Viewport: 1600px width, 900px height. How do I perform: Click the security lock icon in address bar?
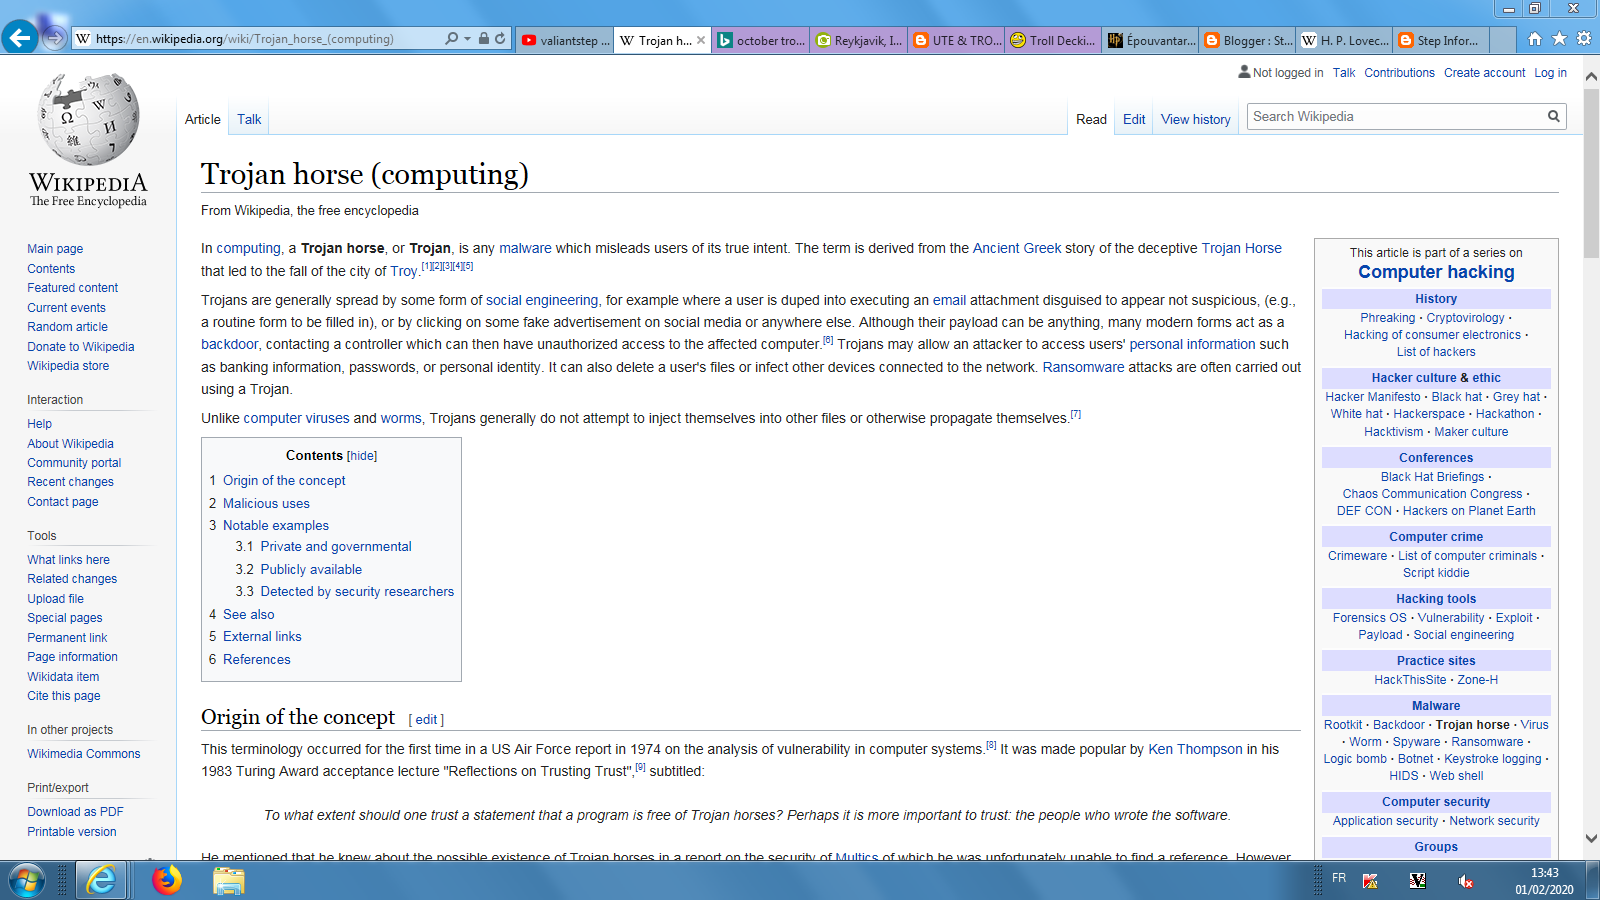484,39
